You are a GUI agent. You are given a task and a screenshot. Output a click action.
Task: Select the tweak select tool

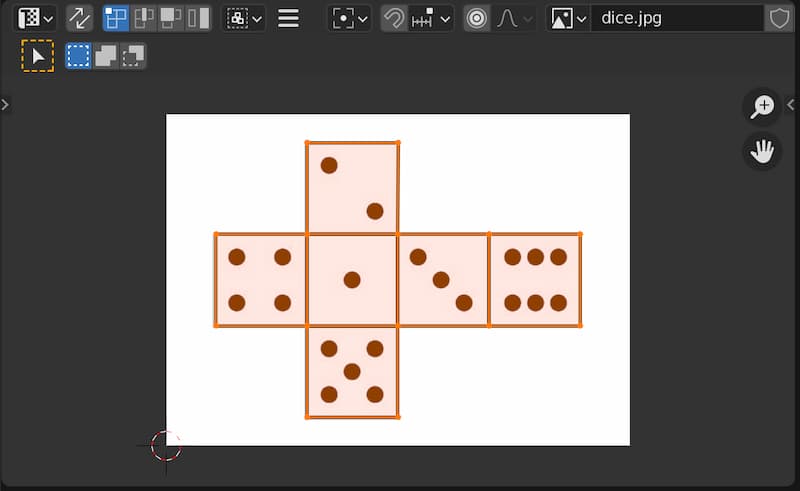pyautogui.click(x=38, y=56)
